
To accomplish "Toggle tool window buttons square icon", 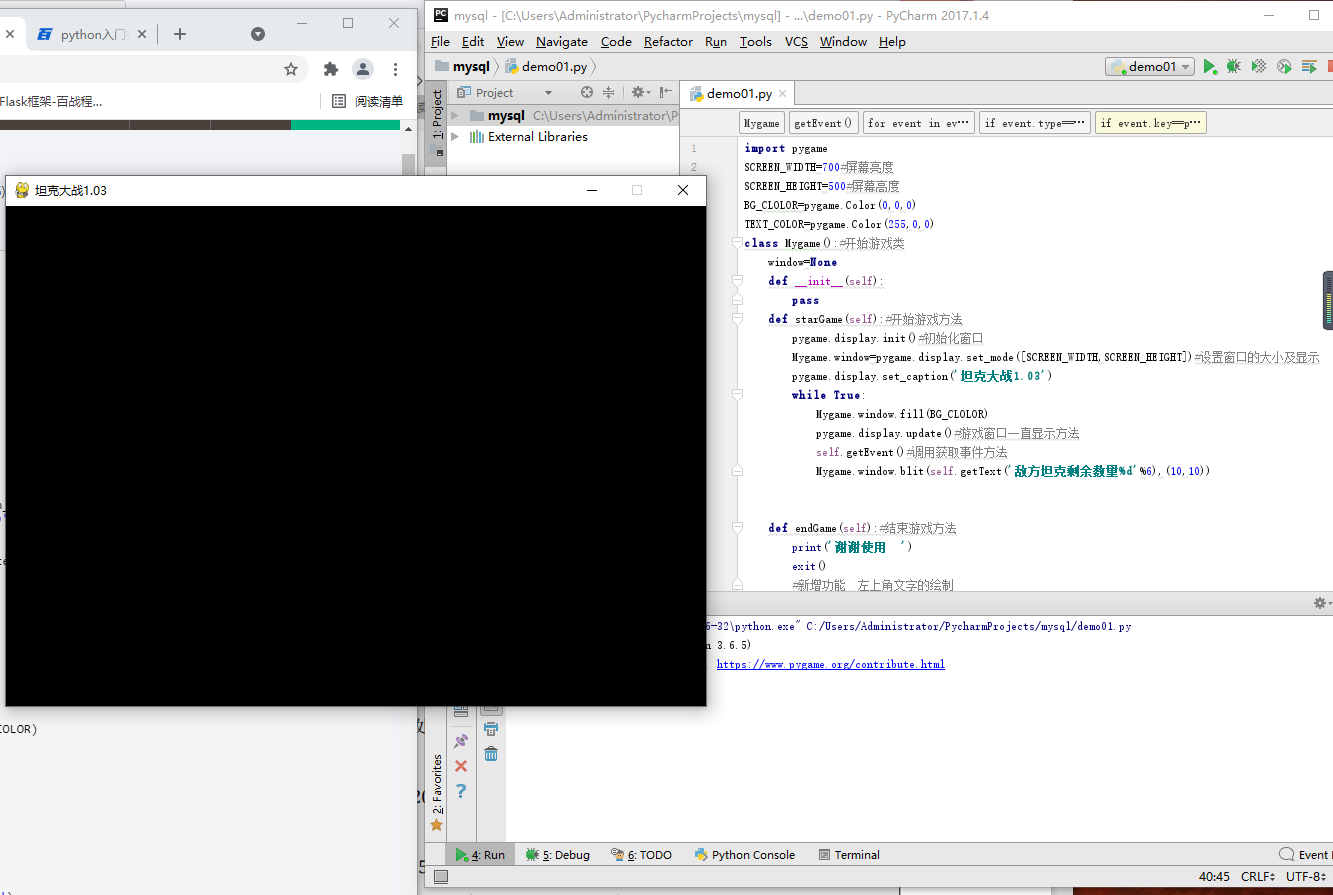I will [441, 877].
